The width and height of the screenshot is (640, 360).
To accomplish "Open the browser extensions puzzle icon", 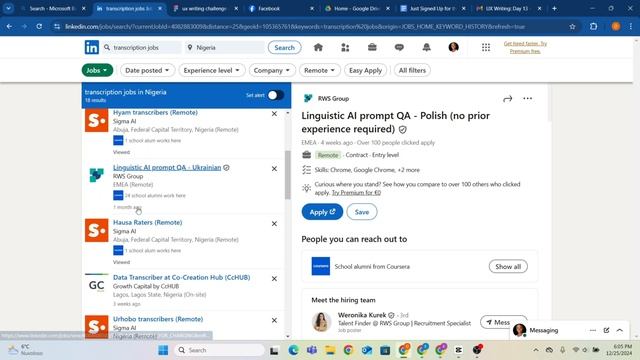I will (593, 27).
